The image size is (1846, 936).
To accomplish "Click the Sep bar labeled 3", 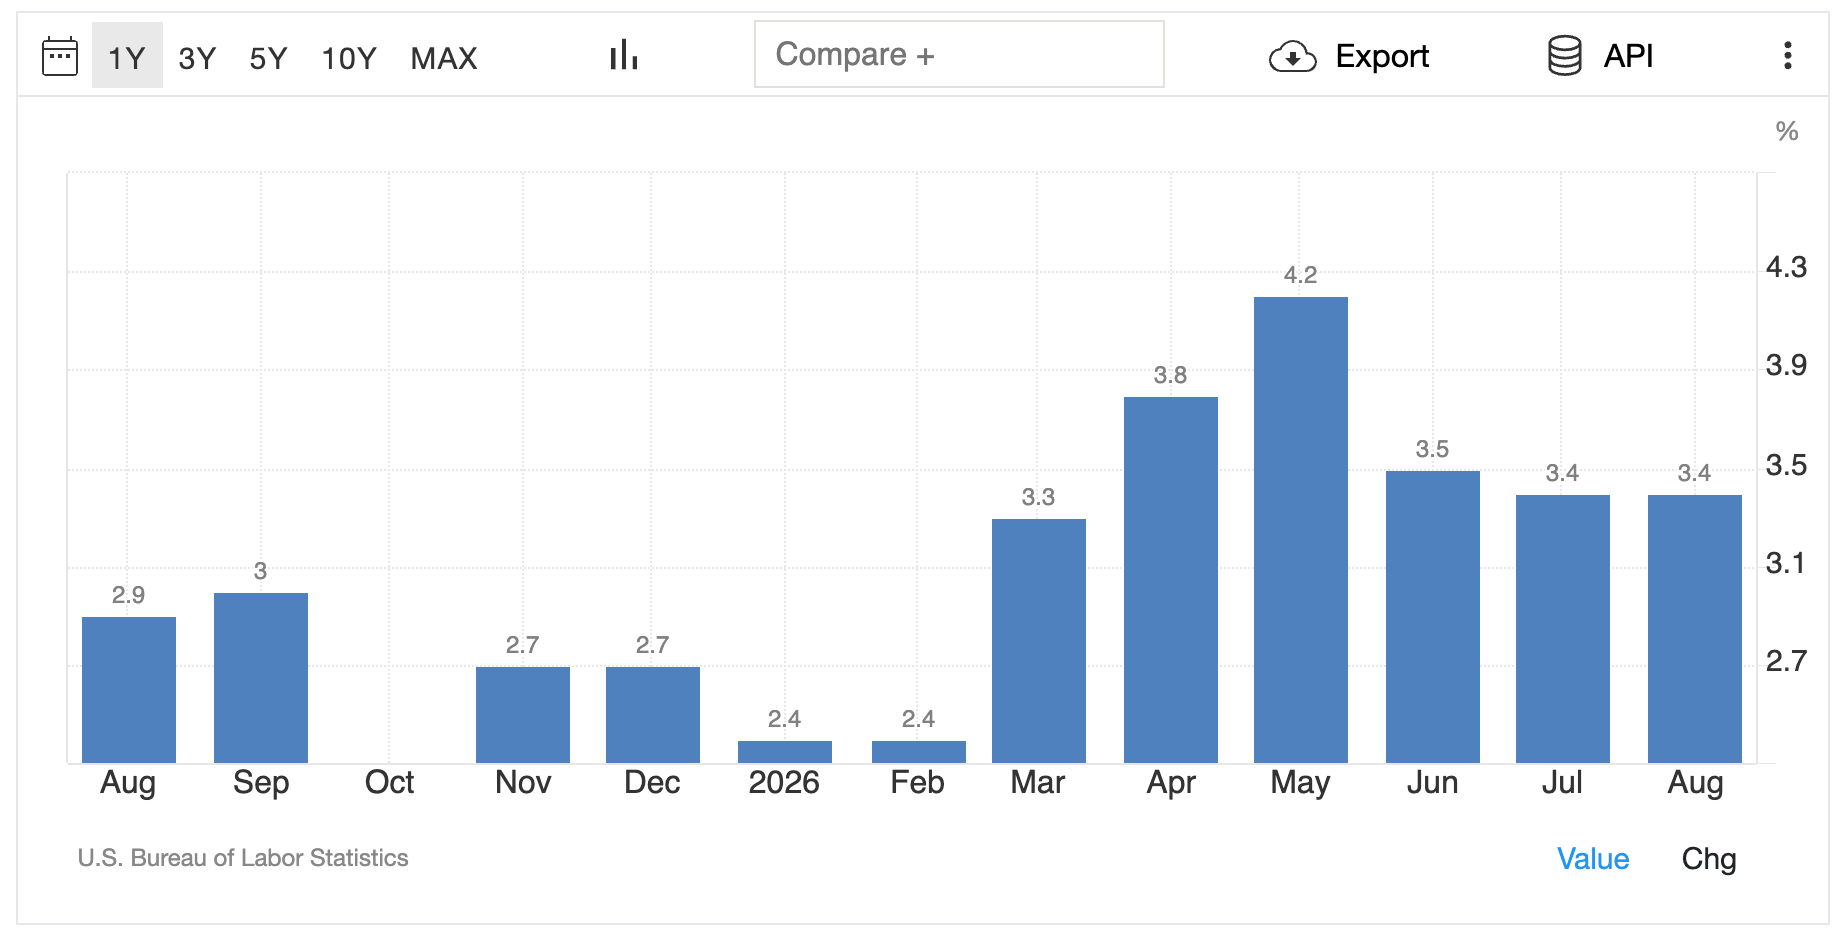I will (x=261, y=678).
